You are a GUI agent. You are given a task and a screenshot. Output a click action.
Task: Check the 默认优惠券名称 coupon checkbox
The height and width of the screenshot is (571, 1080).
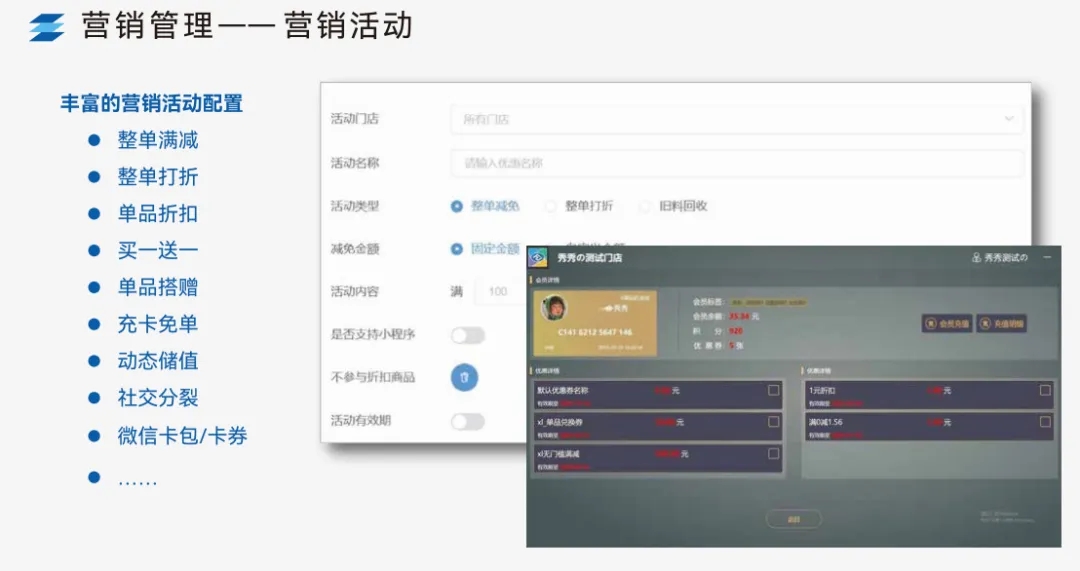[x=773, y=390]
